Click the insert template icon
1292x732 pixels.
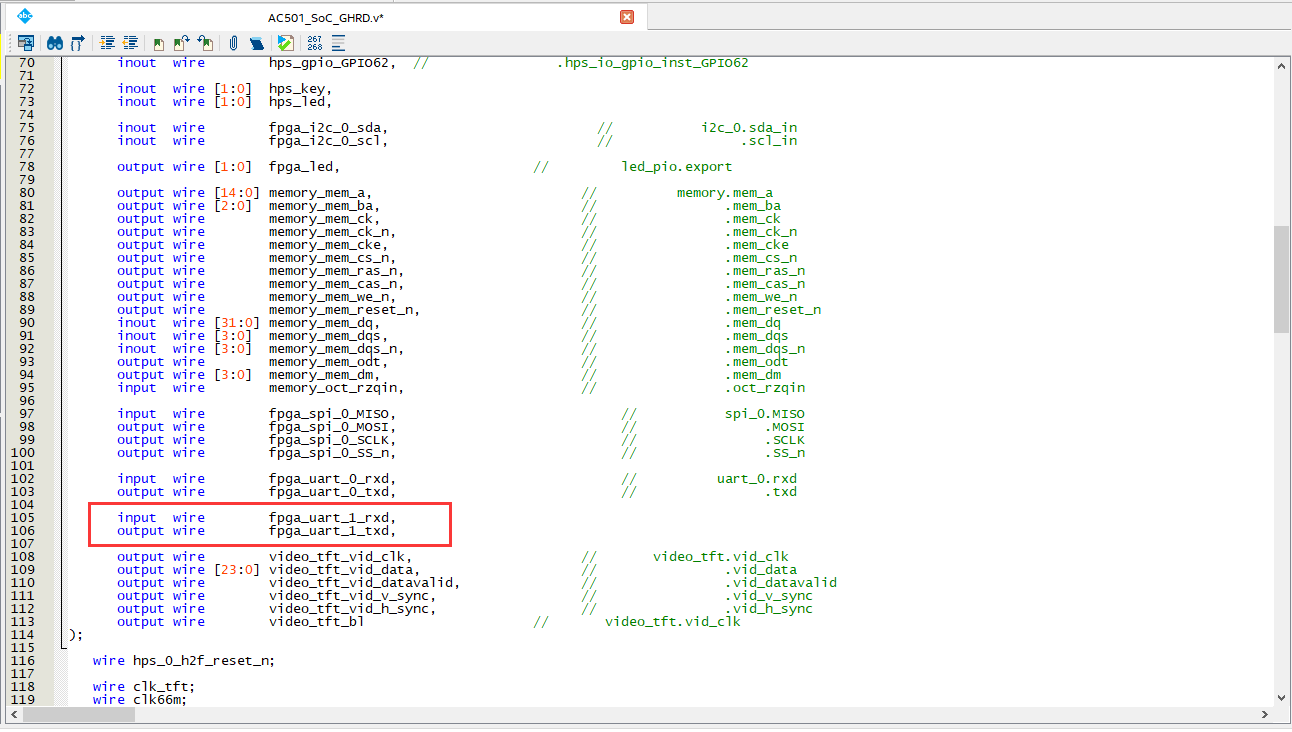(x=257, y=44)
